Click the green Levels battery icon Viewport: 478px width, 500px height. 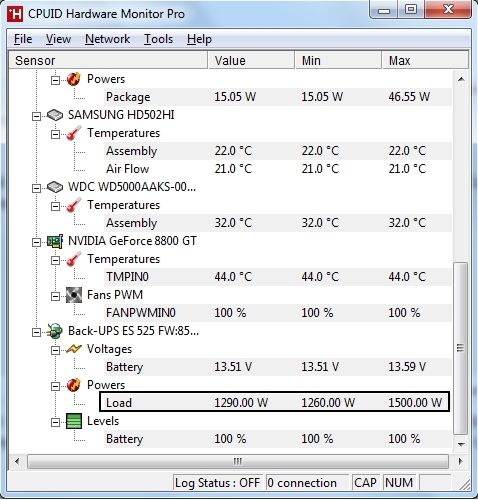74,421
